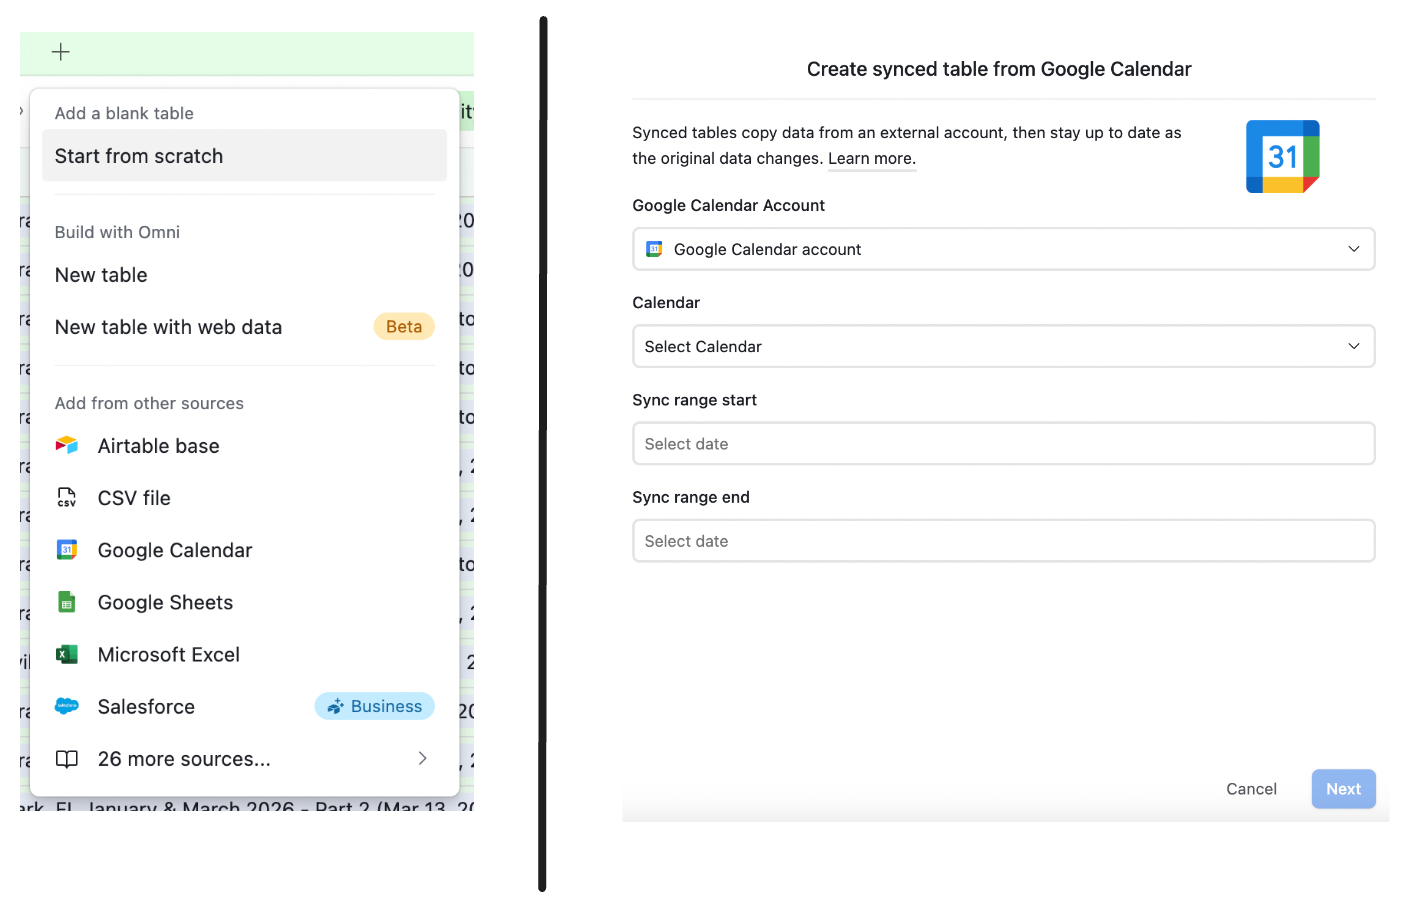Viewport: 1409px width, 908px height.
Task: Expand the 26 more sources submenu arrow
Action: [x=422, y=758]
